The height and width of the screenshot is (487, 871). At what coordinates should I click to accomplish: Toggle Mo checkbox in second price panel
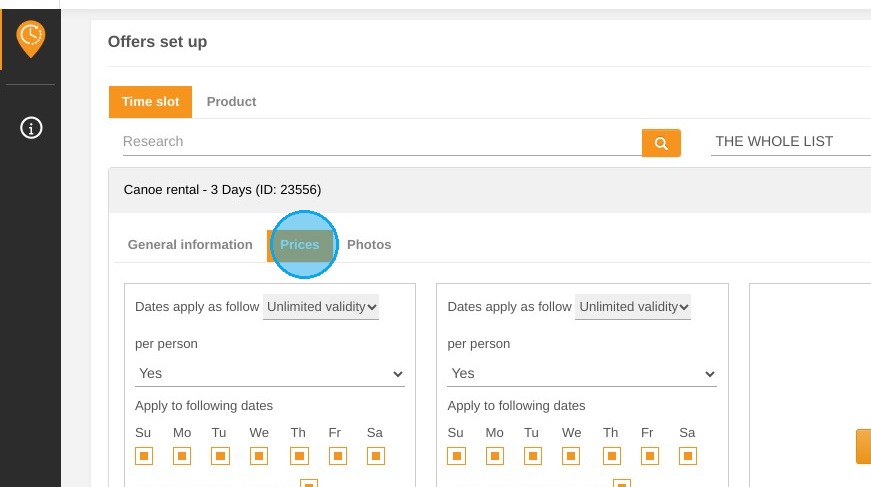tap(494, 456)
